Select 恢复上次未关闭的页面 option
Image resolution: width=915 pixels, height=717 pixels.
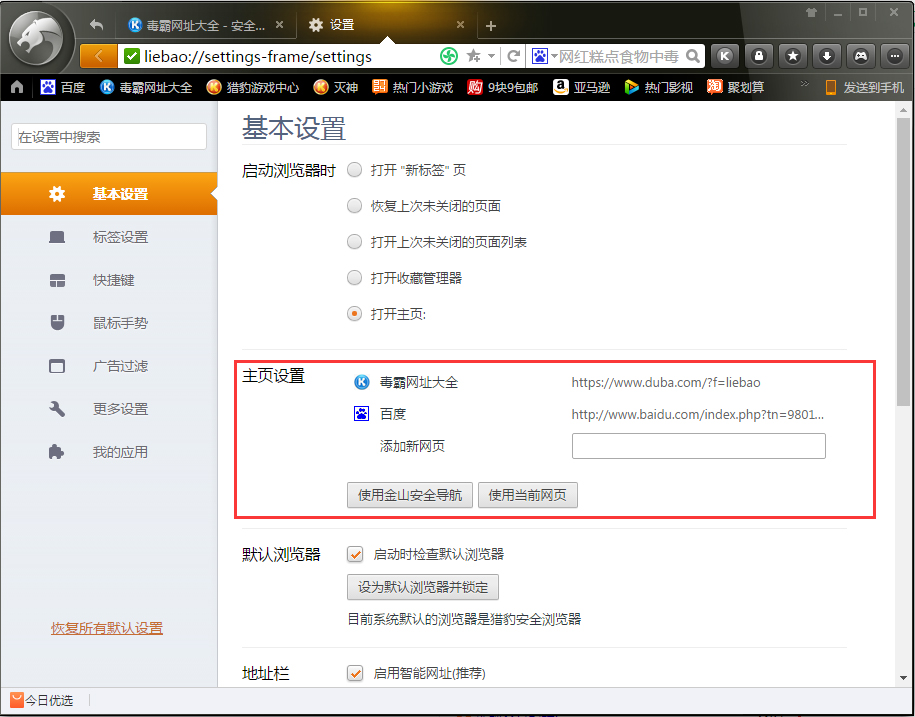354,205
